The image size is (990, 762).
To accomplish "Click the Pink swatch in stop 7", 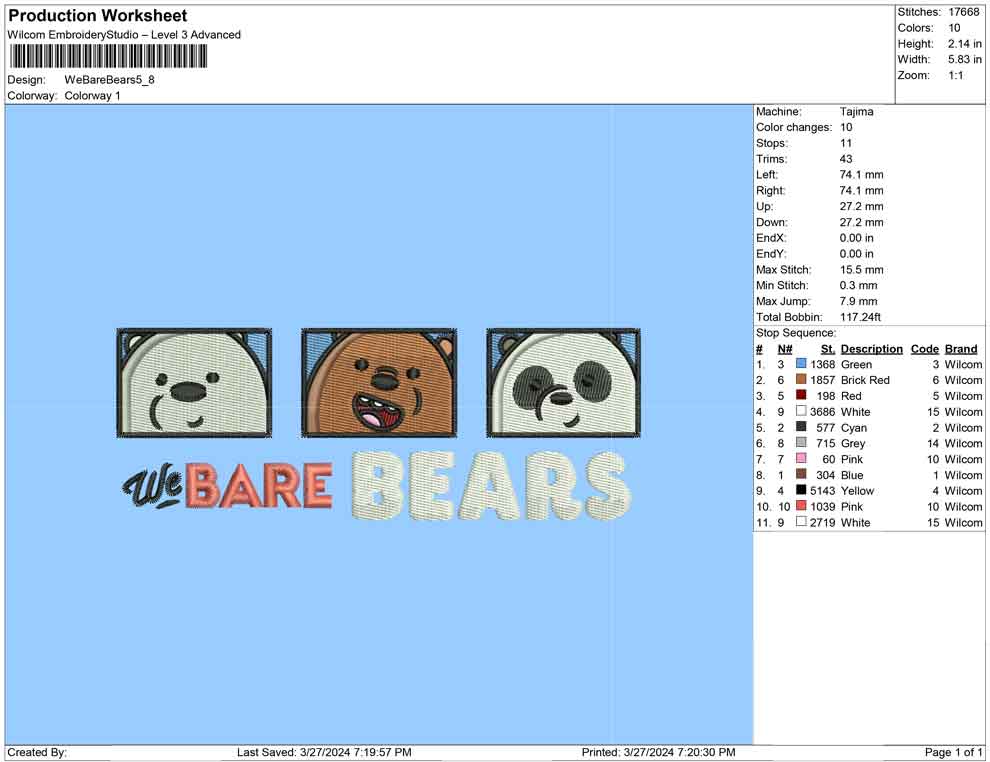I will pos(801,458).
